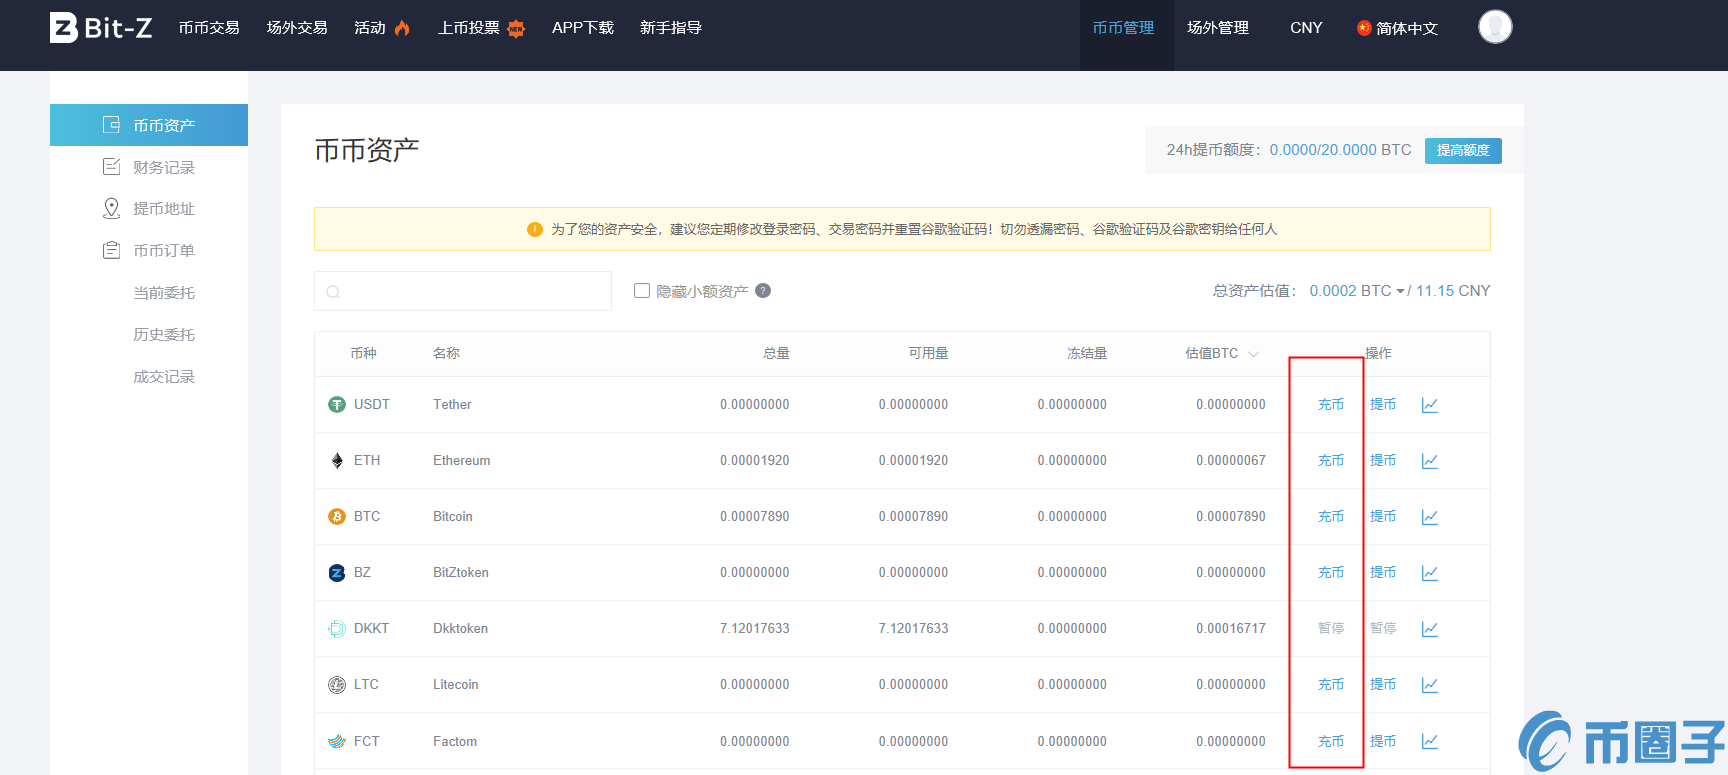The height and width of the screenshot is (775, 1728).
Task: Click the flame icon next to 活动
Action: [402, 28]
